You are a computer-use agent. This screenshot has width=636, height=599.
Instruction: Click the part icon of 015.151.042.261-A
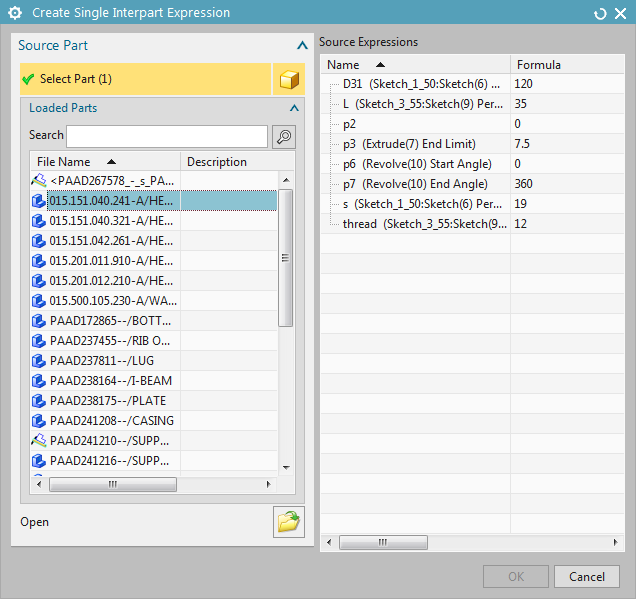(x=39, y=240)
